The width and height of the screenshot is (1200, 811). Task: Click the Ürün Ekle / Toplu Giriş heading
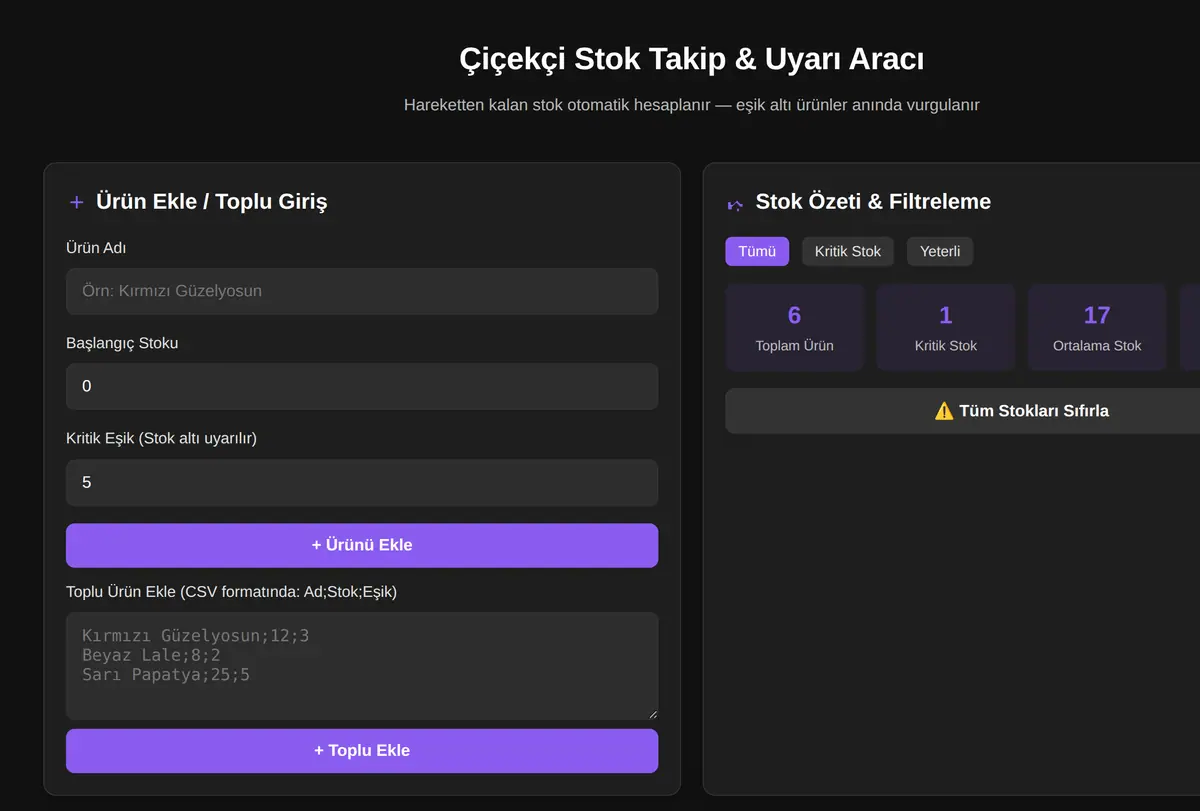(x=211, y=202)
